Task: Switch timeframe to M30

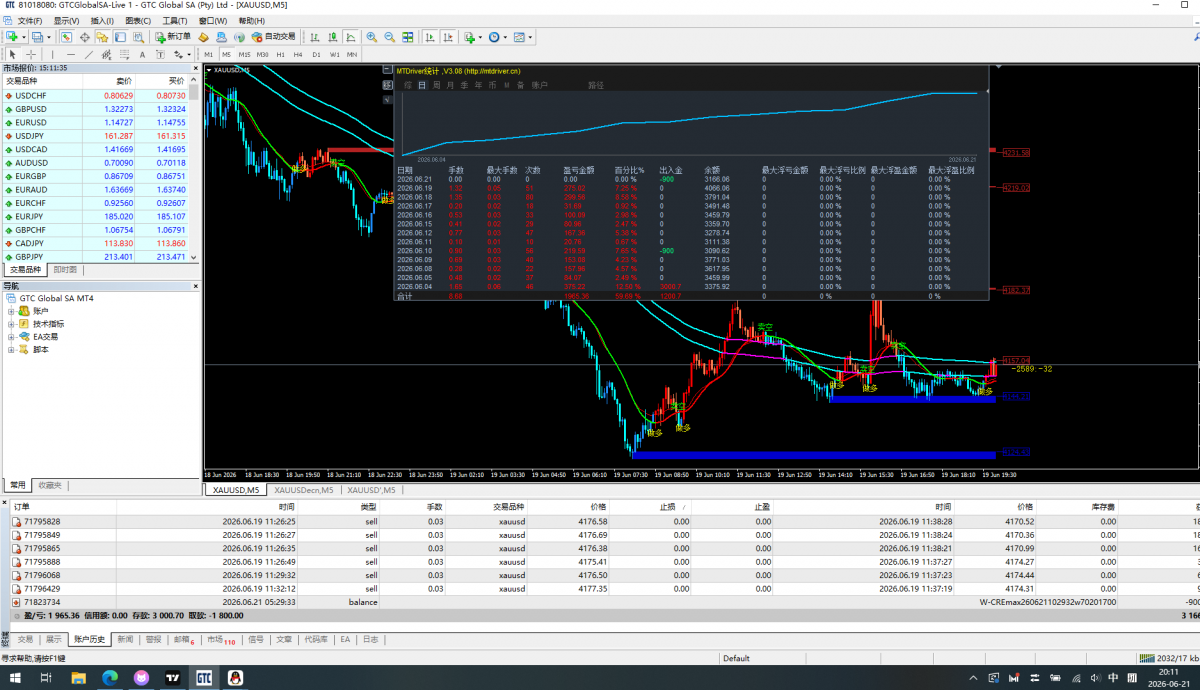Action: click(x=262, y=53)
